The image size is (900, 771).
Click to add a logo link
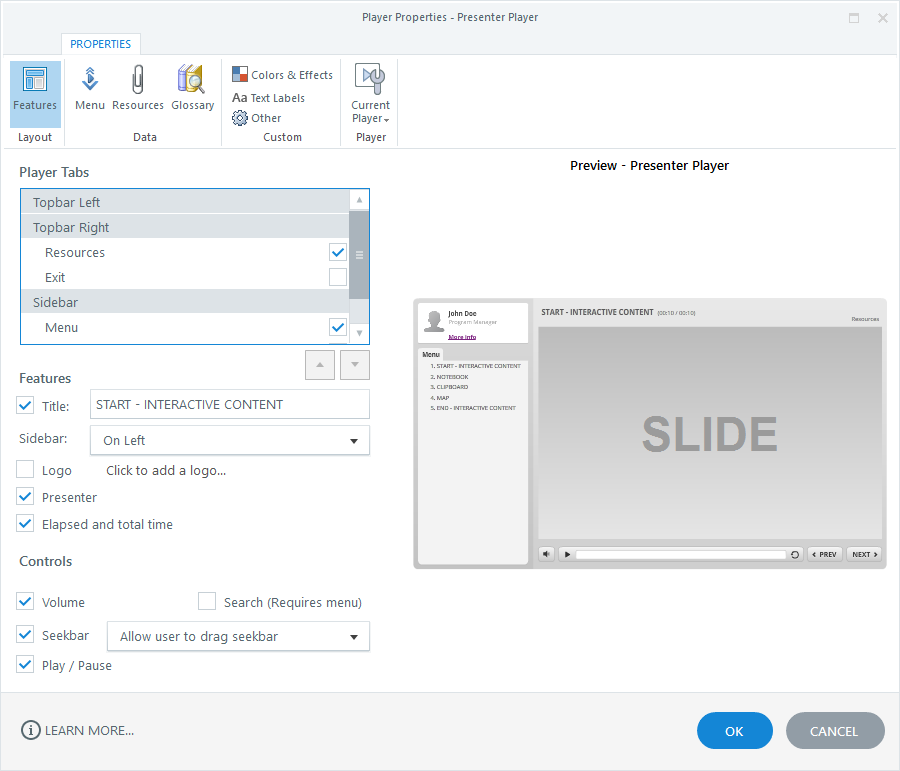[x=166, y=470]
